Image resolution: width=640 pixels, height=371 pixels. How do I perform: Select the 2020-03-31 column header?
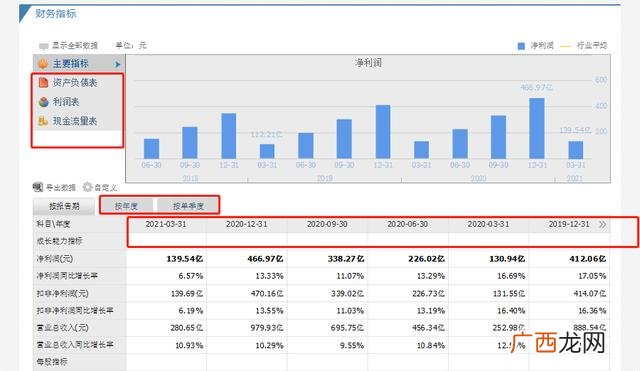(x=488, y=224)
